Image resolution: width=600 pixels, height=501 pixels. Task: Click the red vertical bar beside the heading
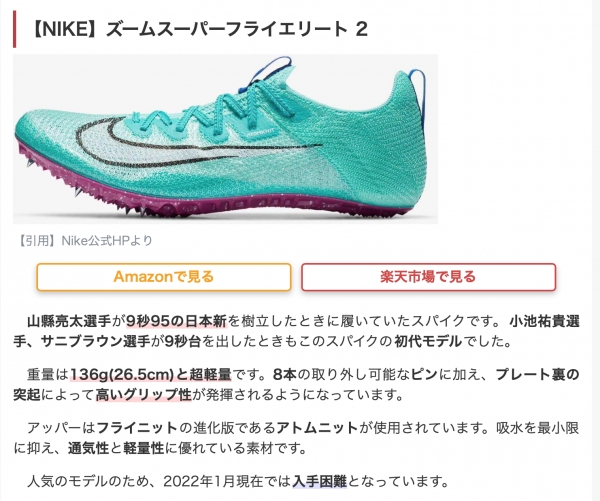15,29
